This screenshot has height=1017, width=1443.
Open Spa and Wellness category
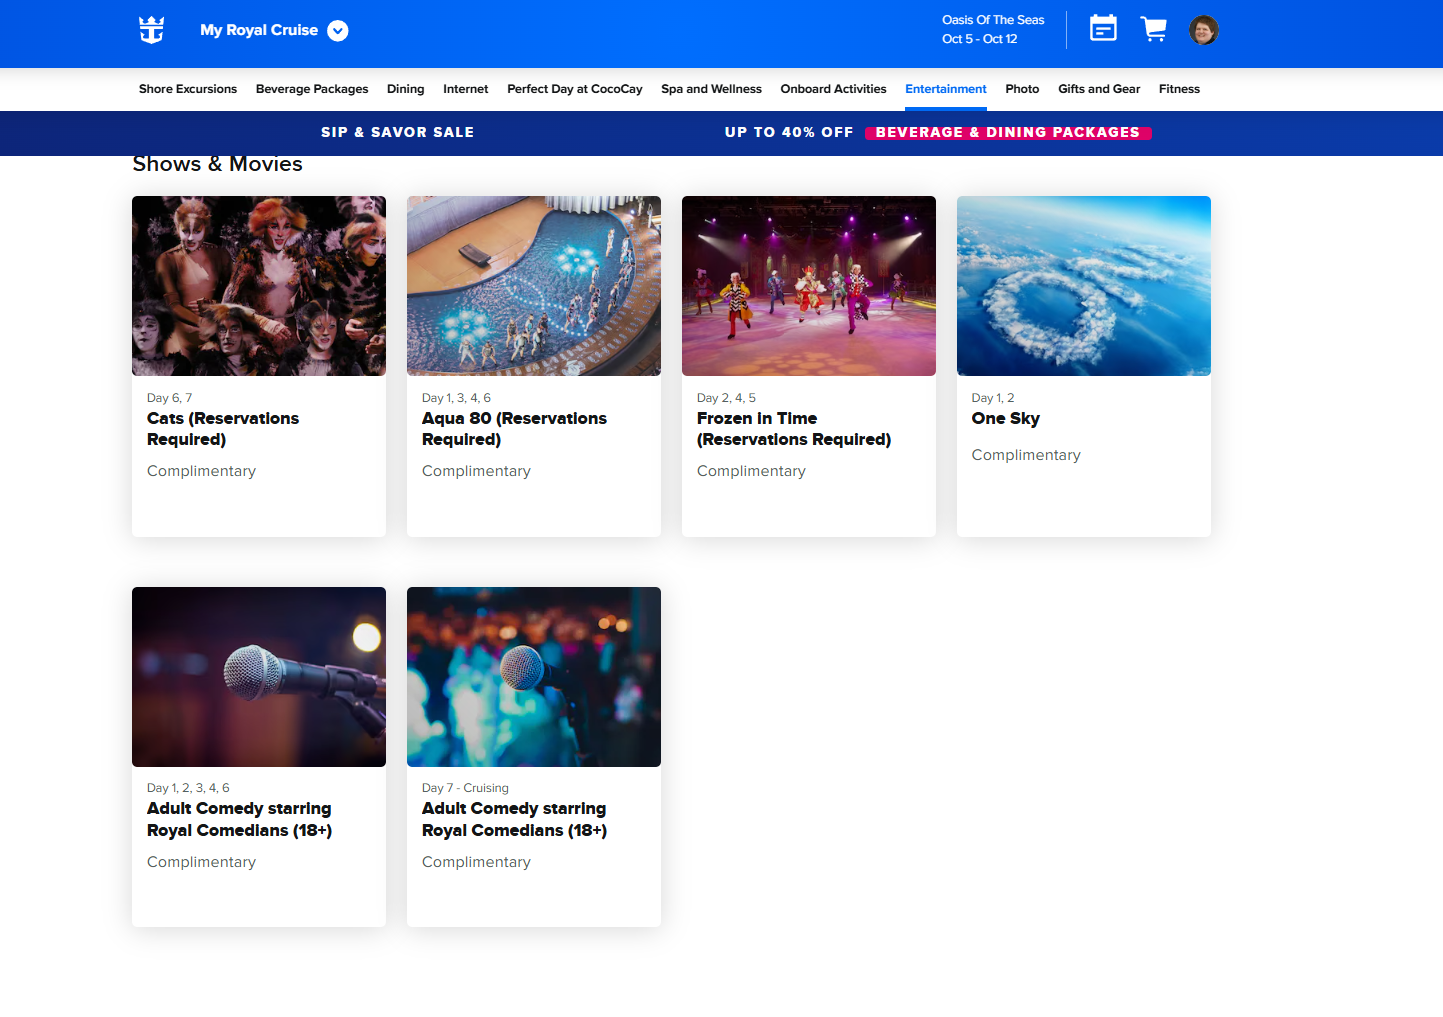click(711, 89)
